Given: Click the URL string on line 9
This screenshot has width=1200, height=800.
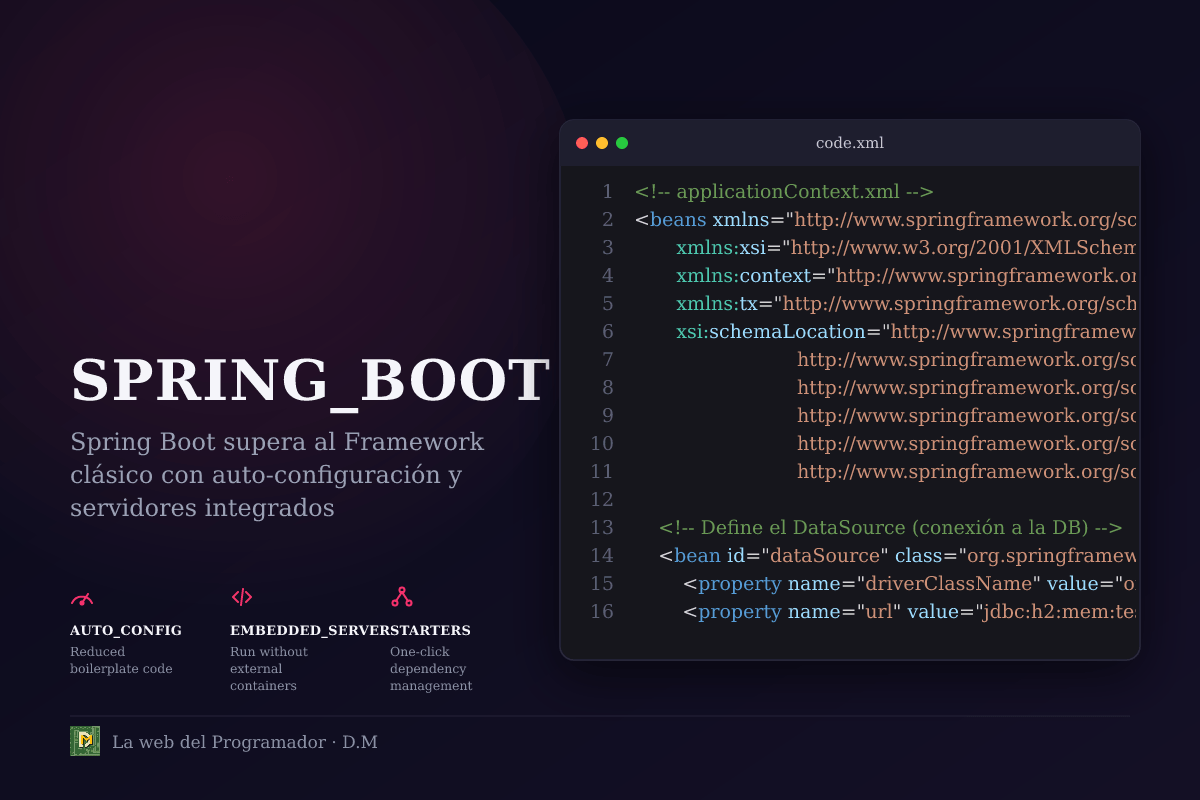Looking at the screenshot, I should click(967, 415).
